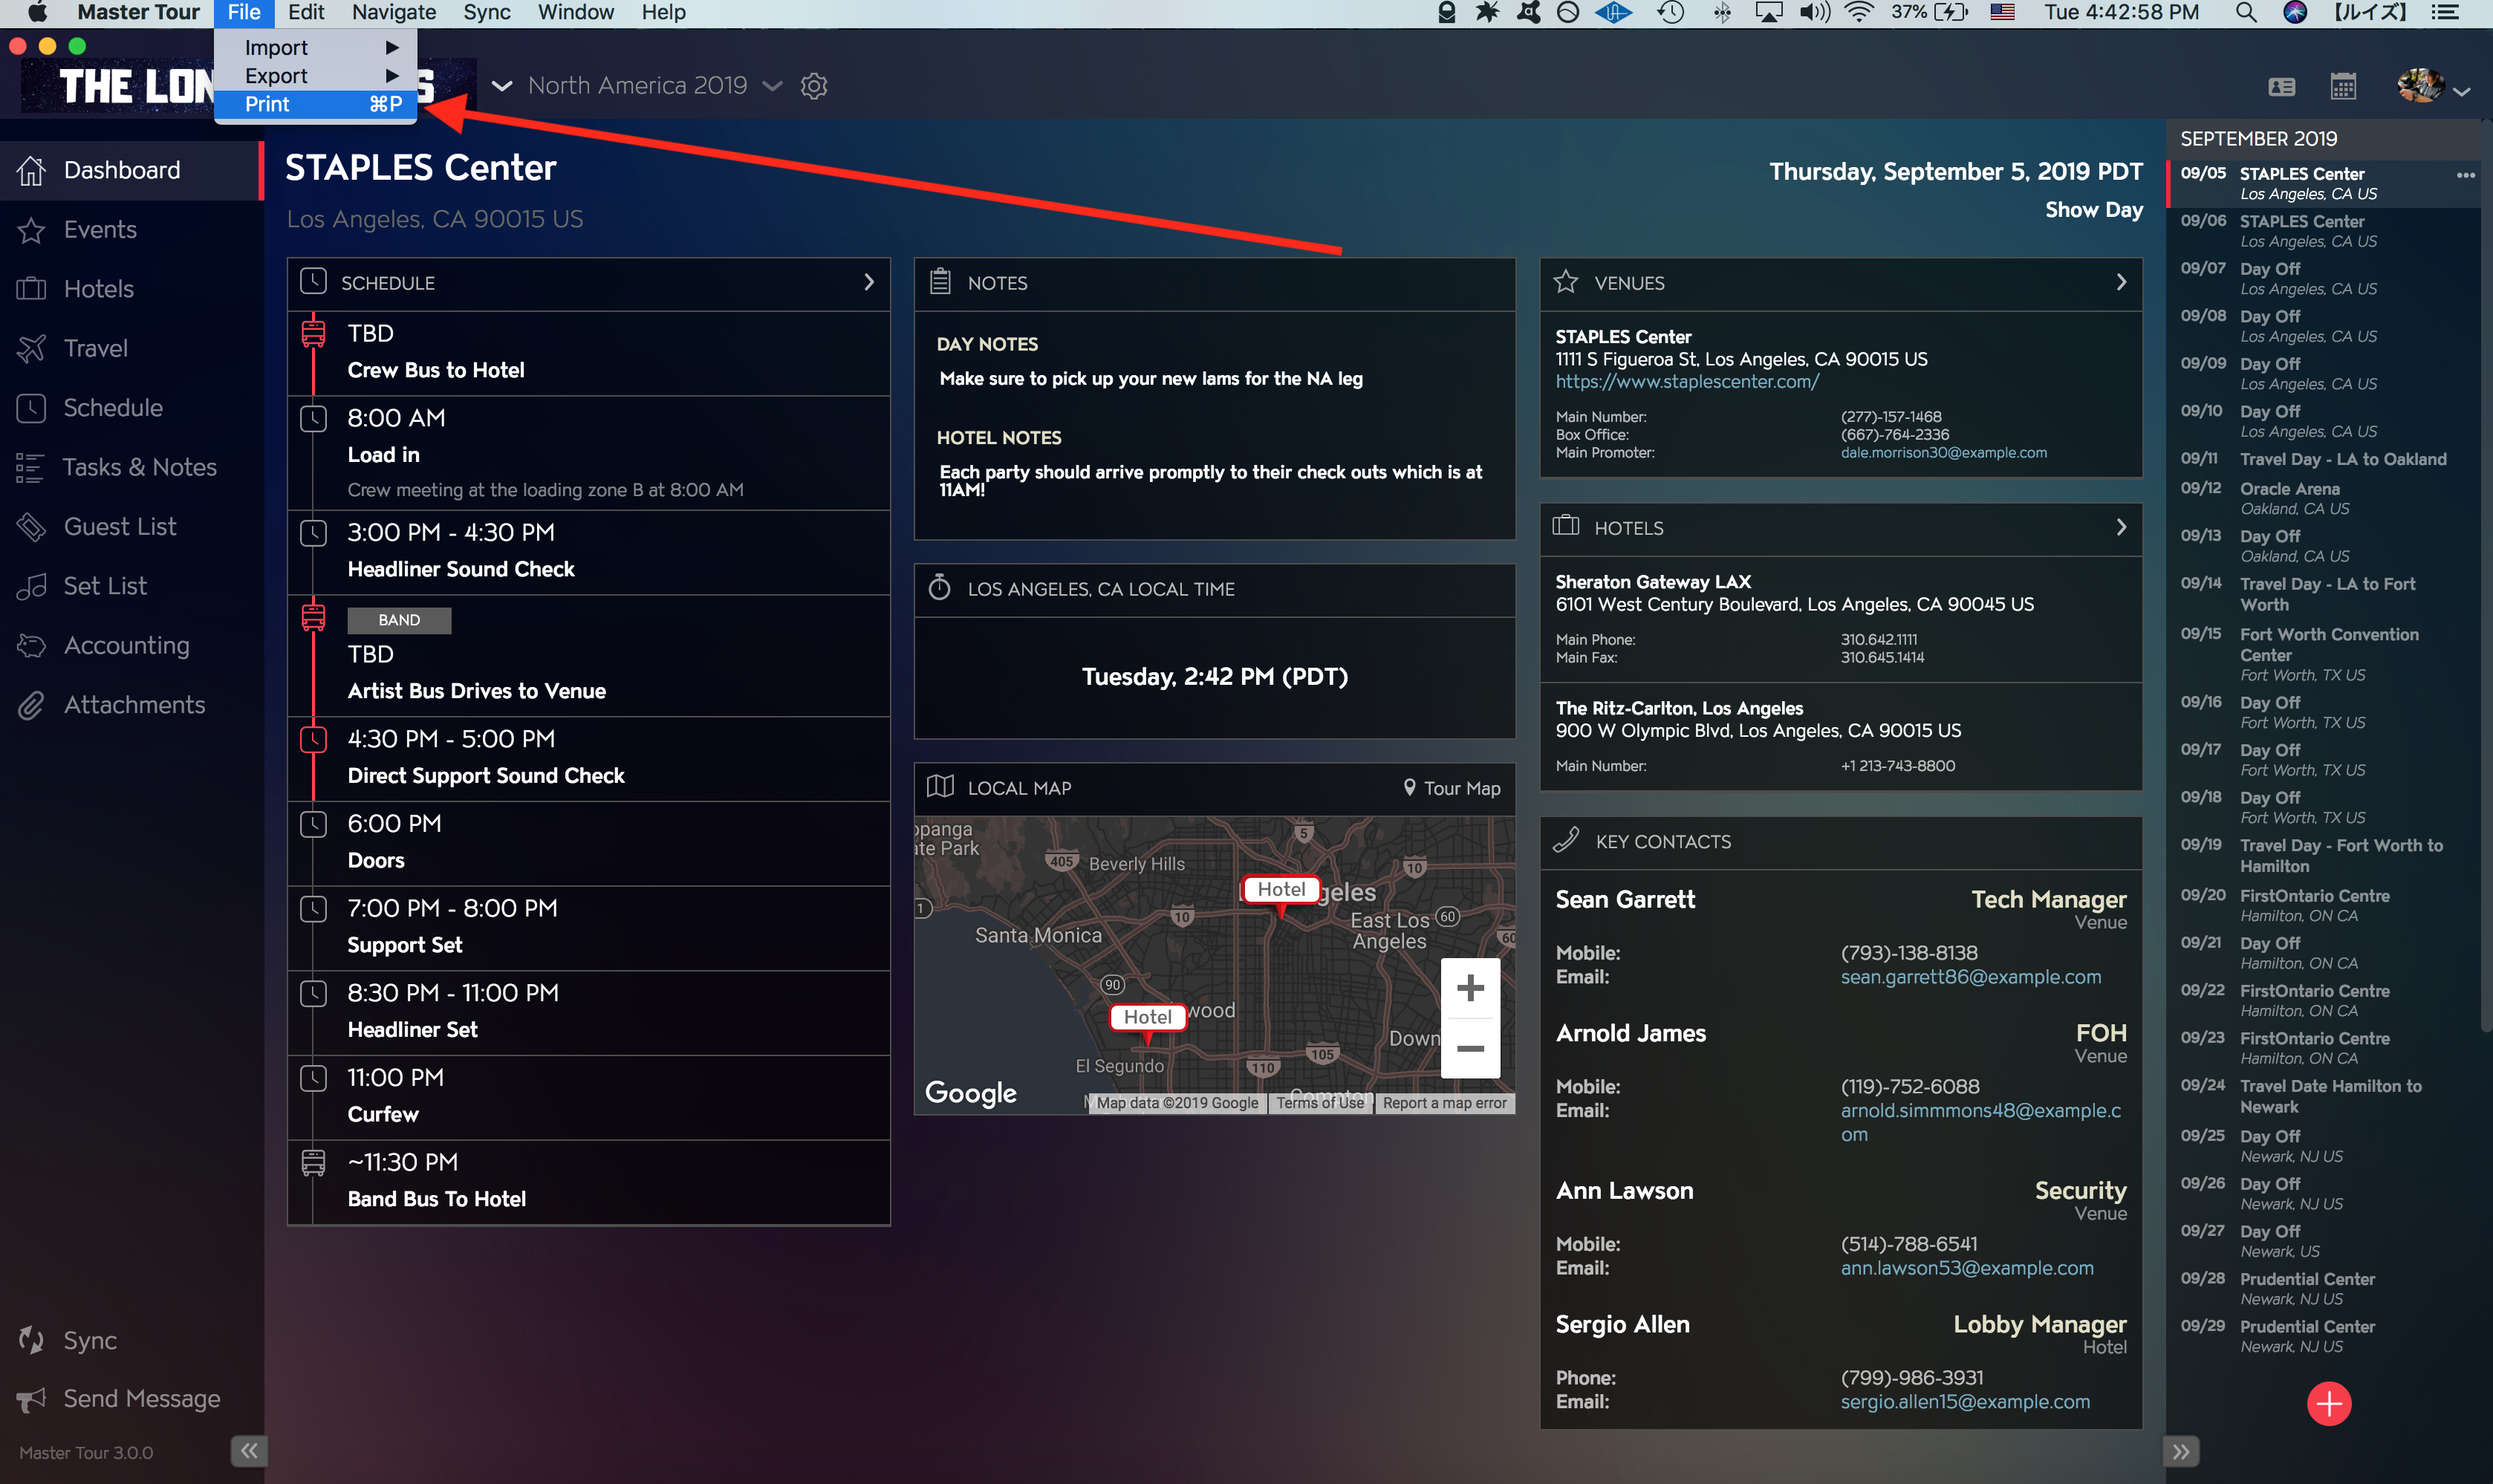This screenshot has height=1484, width=2493.
Task: Open the staplescenter.com website link
Action: coord(1687,382)
